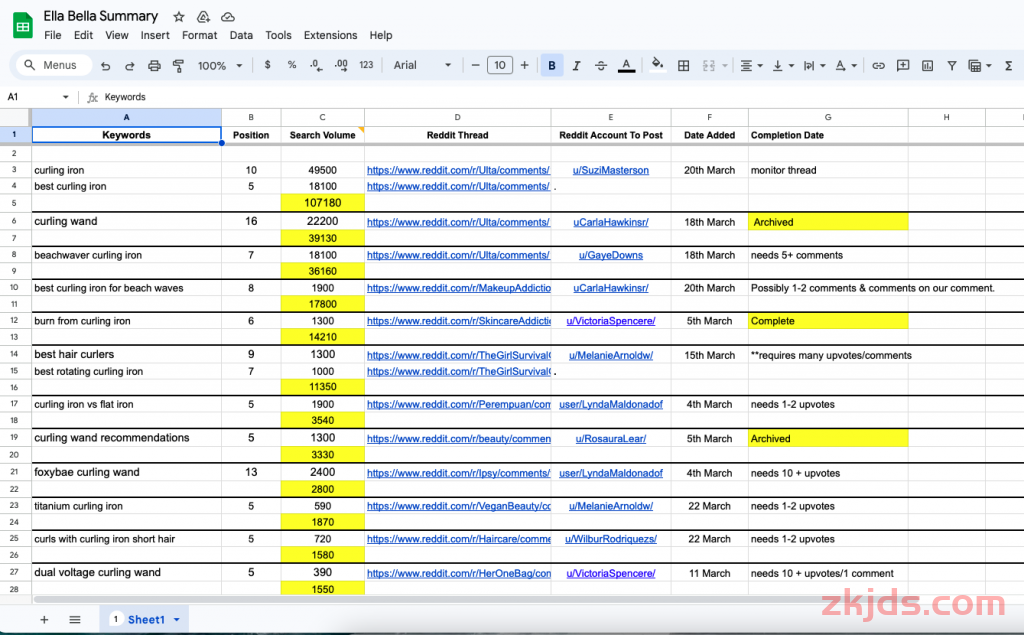Viewport: 1024px width, 635px height.
Task: Toggle Bold formatting
Action: (552, 65)
